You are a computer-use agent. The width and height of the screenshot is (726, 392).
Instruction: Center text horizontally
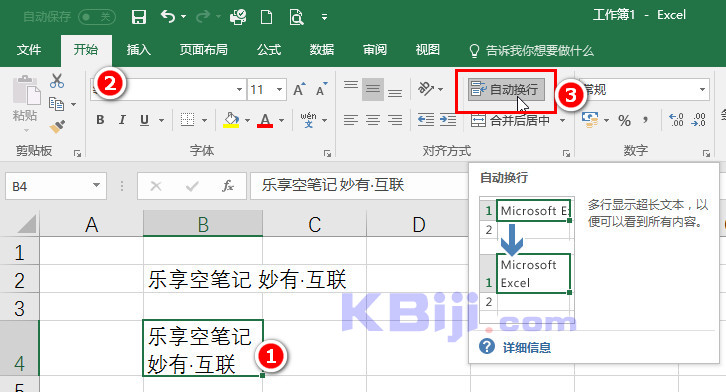tap(373, 120)
